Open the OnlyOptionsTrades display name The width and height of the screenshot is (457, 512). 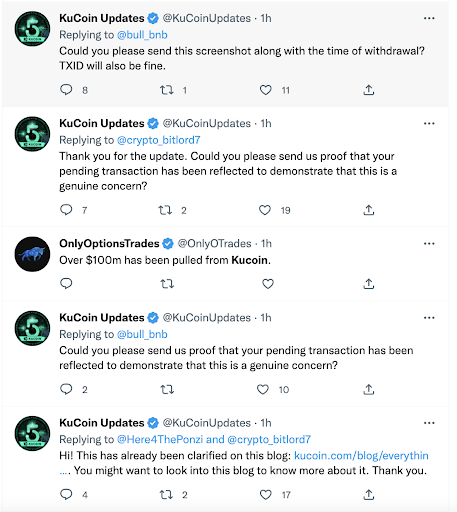tap(109, 244)
